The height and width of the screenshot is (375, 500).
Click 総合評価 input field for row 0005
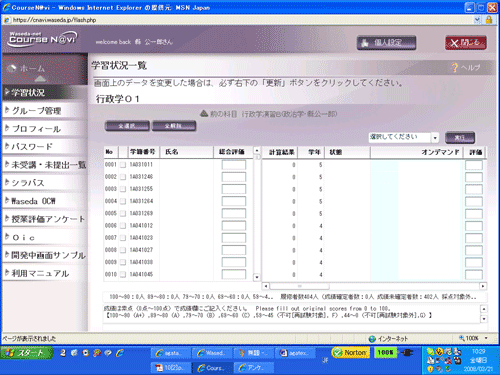point(234,213)
